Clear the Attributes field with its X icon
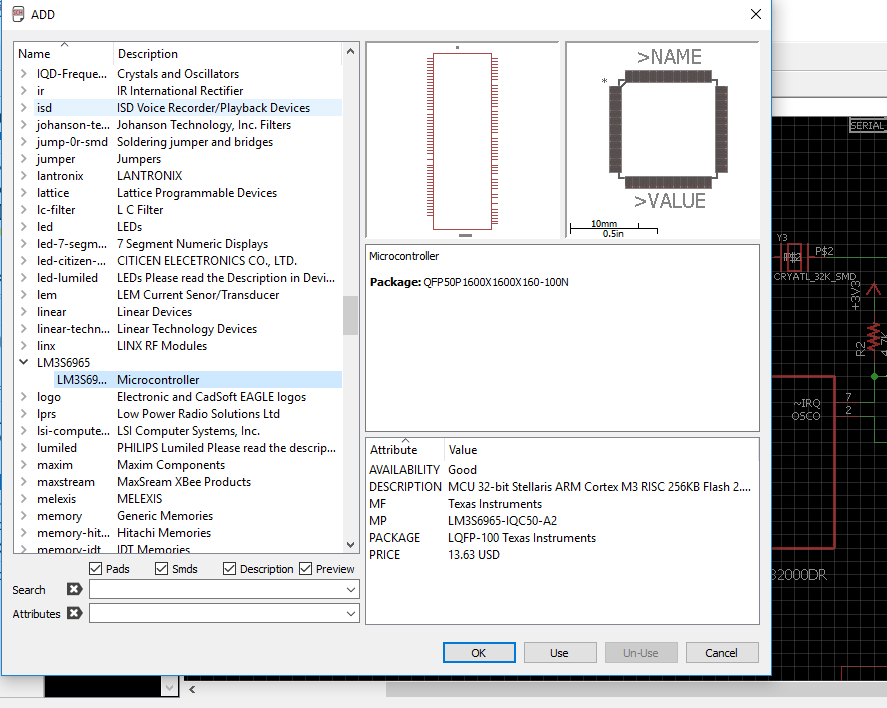This screenshot has width=887, height=708. (74, 613)
